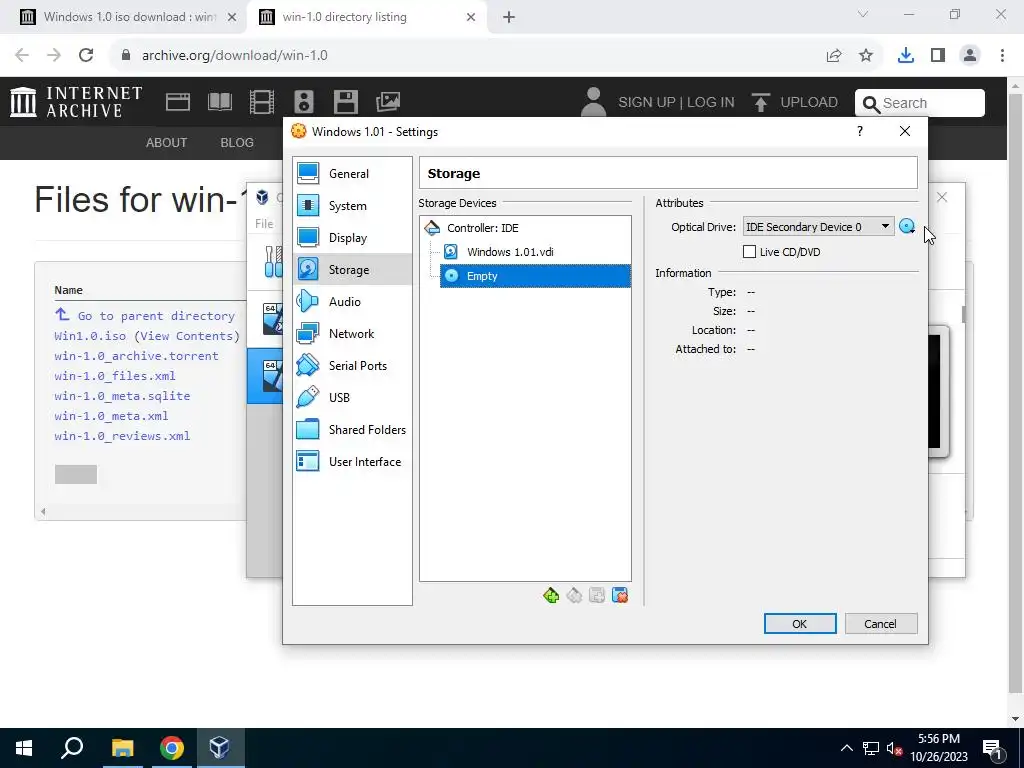Click win-1.0_meta.xml link
Image resolution: width=1024 pixels, height=768 pixels.
[112, 416]
